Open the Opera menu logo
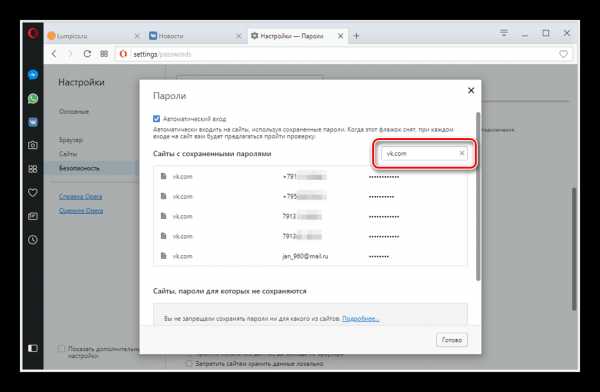This screenshot has width=600, height=392. point(33,34)
